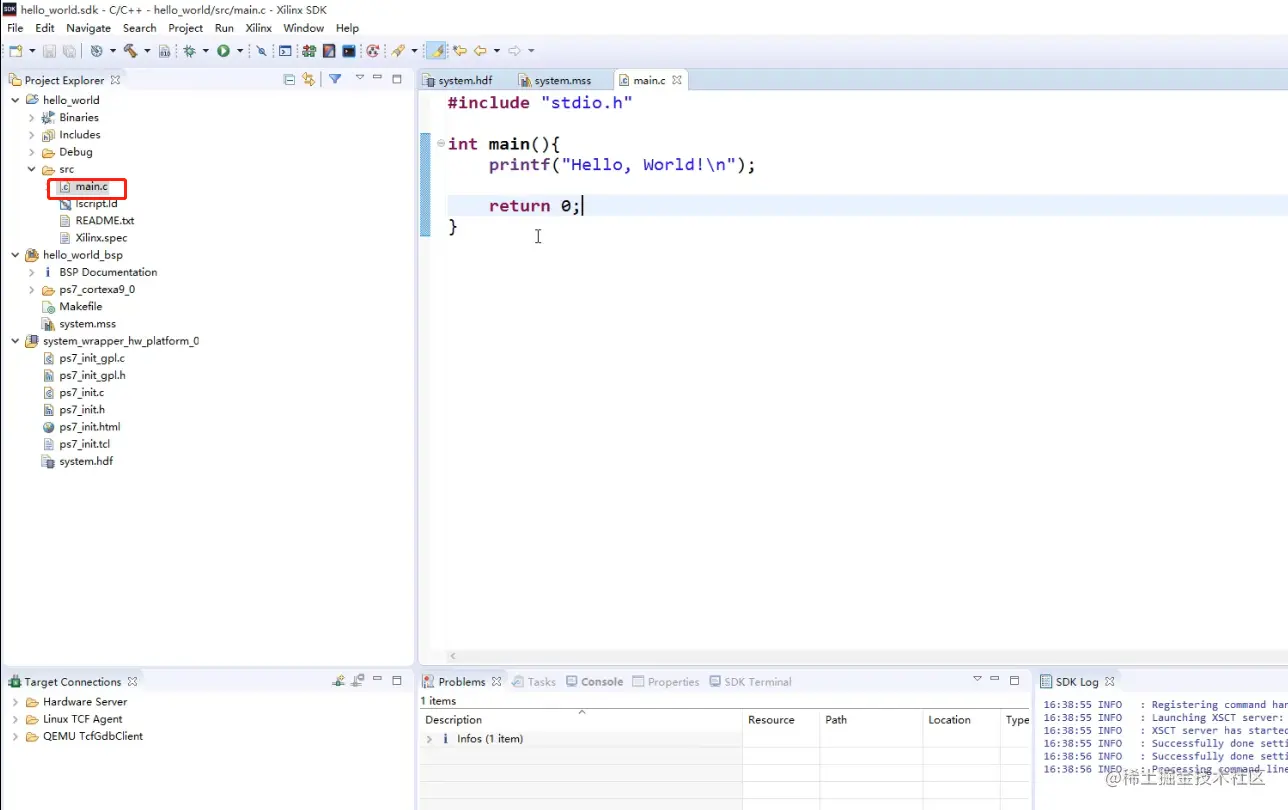Screen dimensions: 1288x810
Task: Click the New file toolbar icon
Action: [x=15, y=51]
